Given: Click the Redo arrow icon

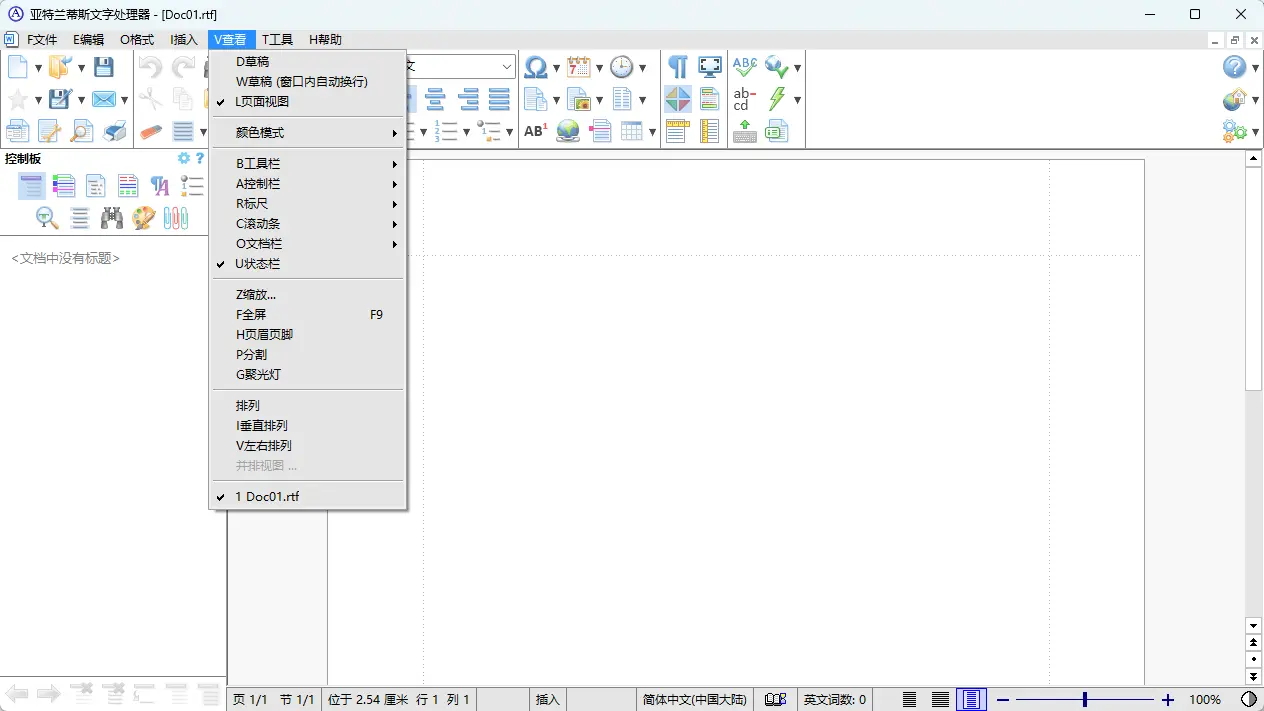Looking at the screenshot, I should click(x=183, y=67).
